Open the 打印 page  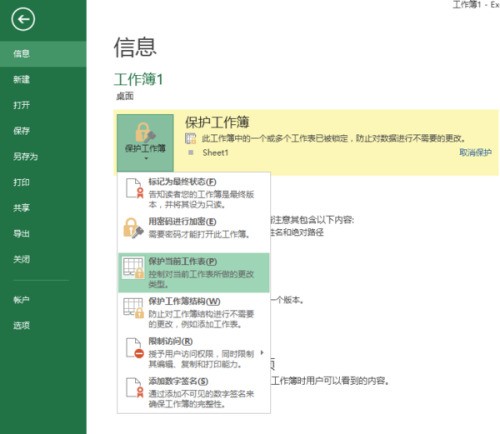43,182
